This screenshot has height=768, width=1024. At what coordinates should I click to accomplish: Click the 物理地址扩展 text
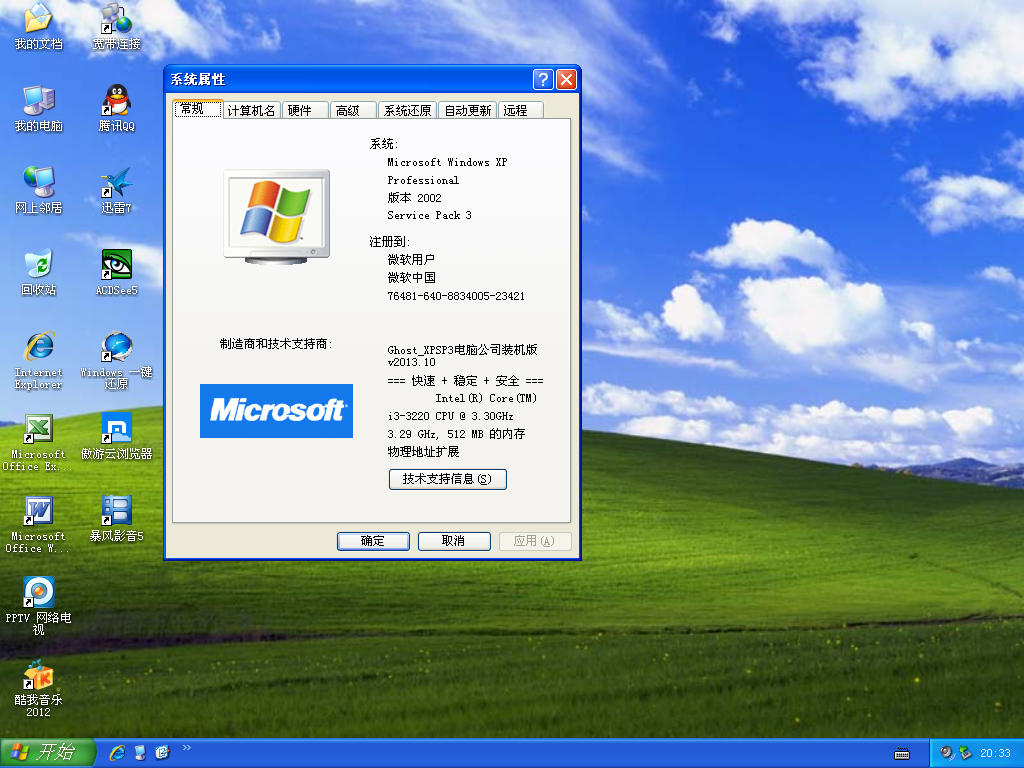pos(423,451)
